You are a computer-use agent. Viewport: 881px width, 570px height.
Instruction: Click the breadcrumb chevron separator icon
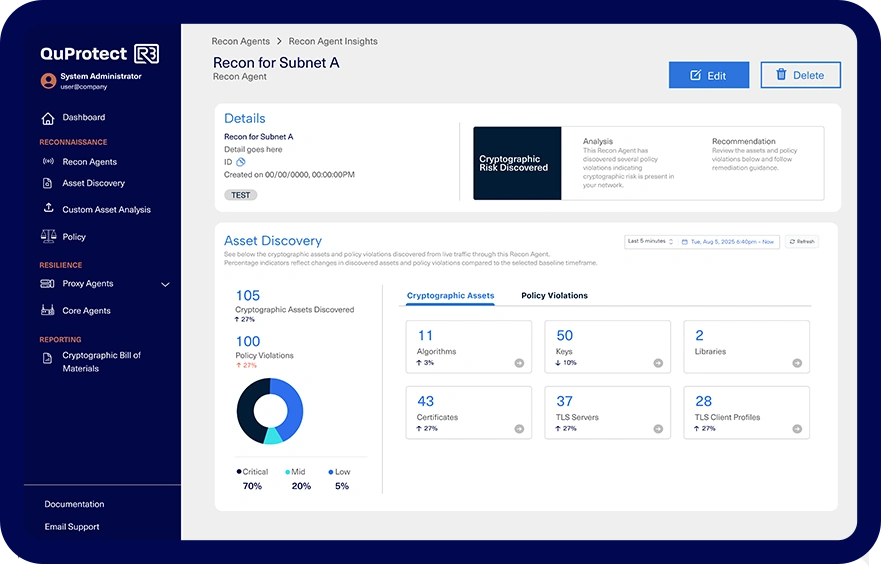pyautogui.click(x=279, y=41)
